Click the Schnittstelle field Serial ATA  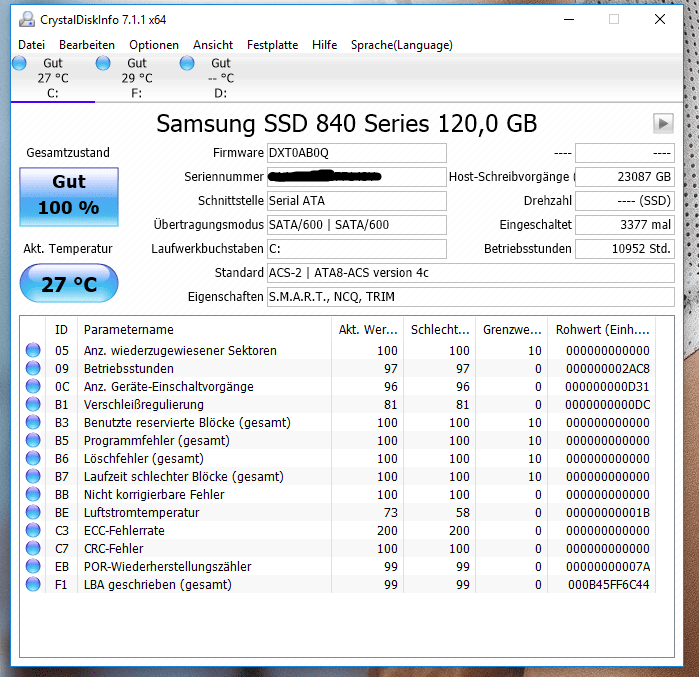357,201
